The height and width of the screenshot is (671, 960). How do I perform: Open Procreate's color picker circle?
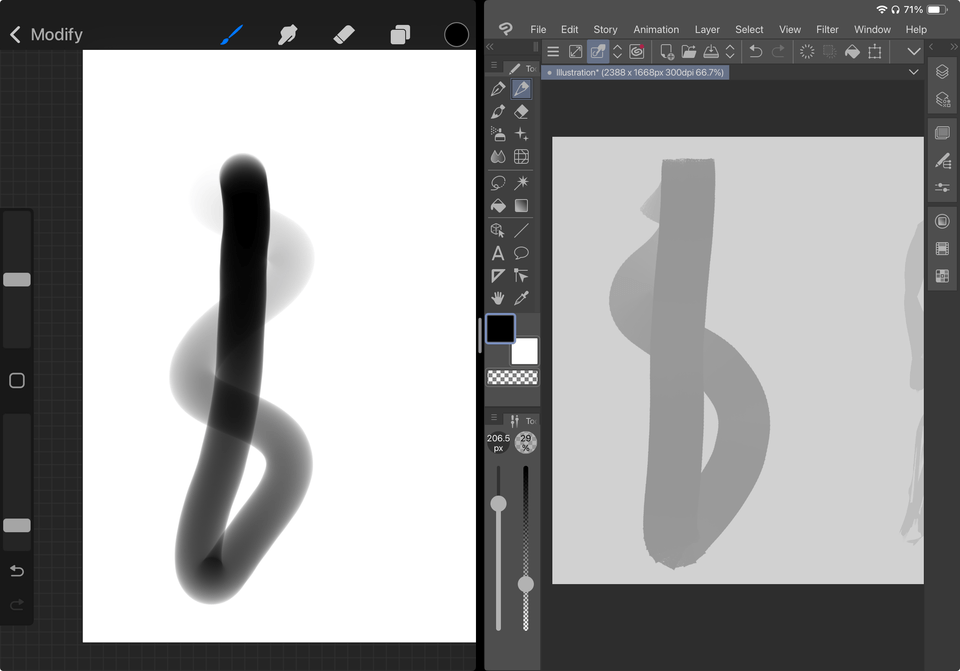(x=456, y=33)
